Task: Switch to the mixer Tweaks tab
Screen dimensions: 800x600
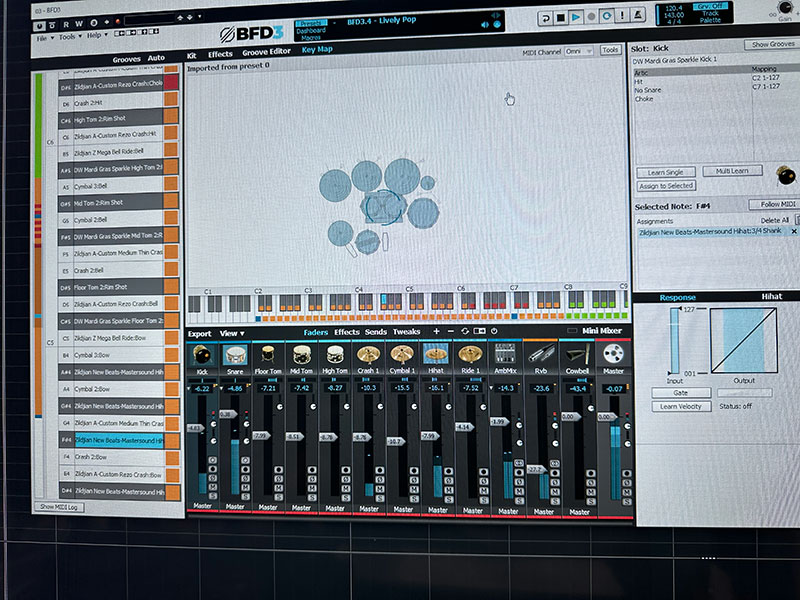Action: coord(406,332)
